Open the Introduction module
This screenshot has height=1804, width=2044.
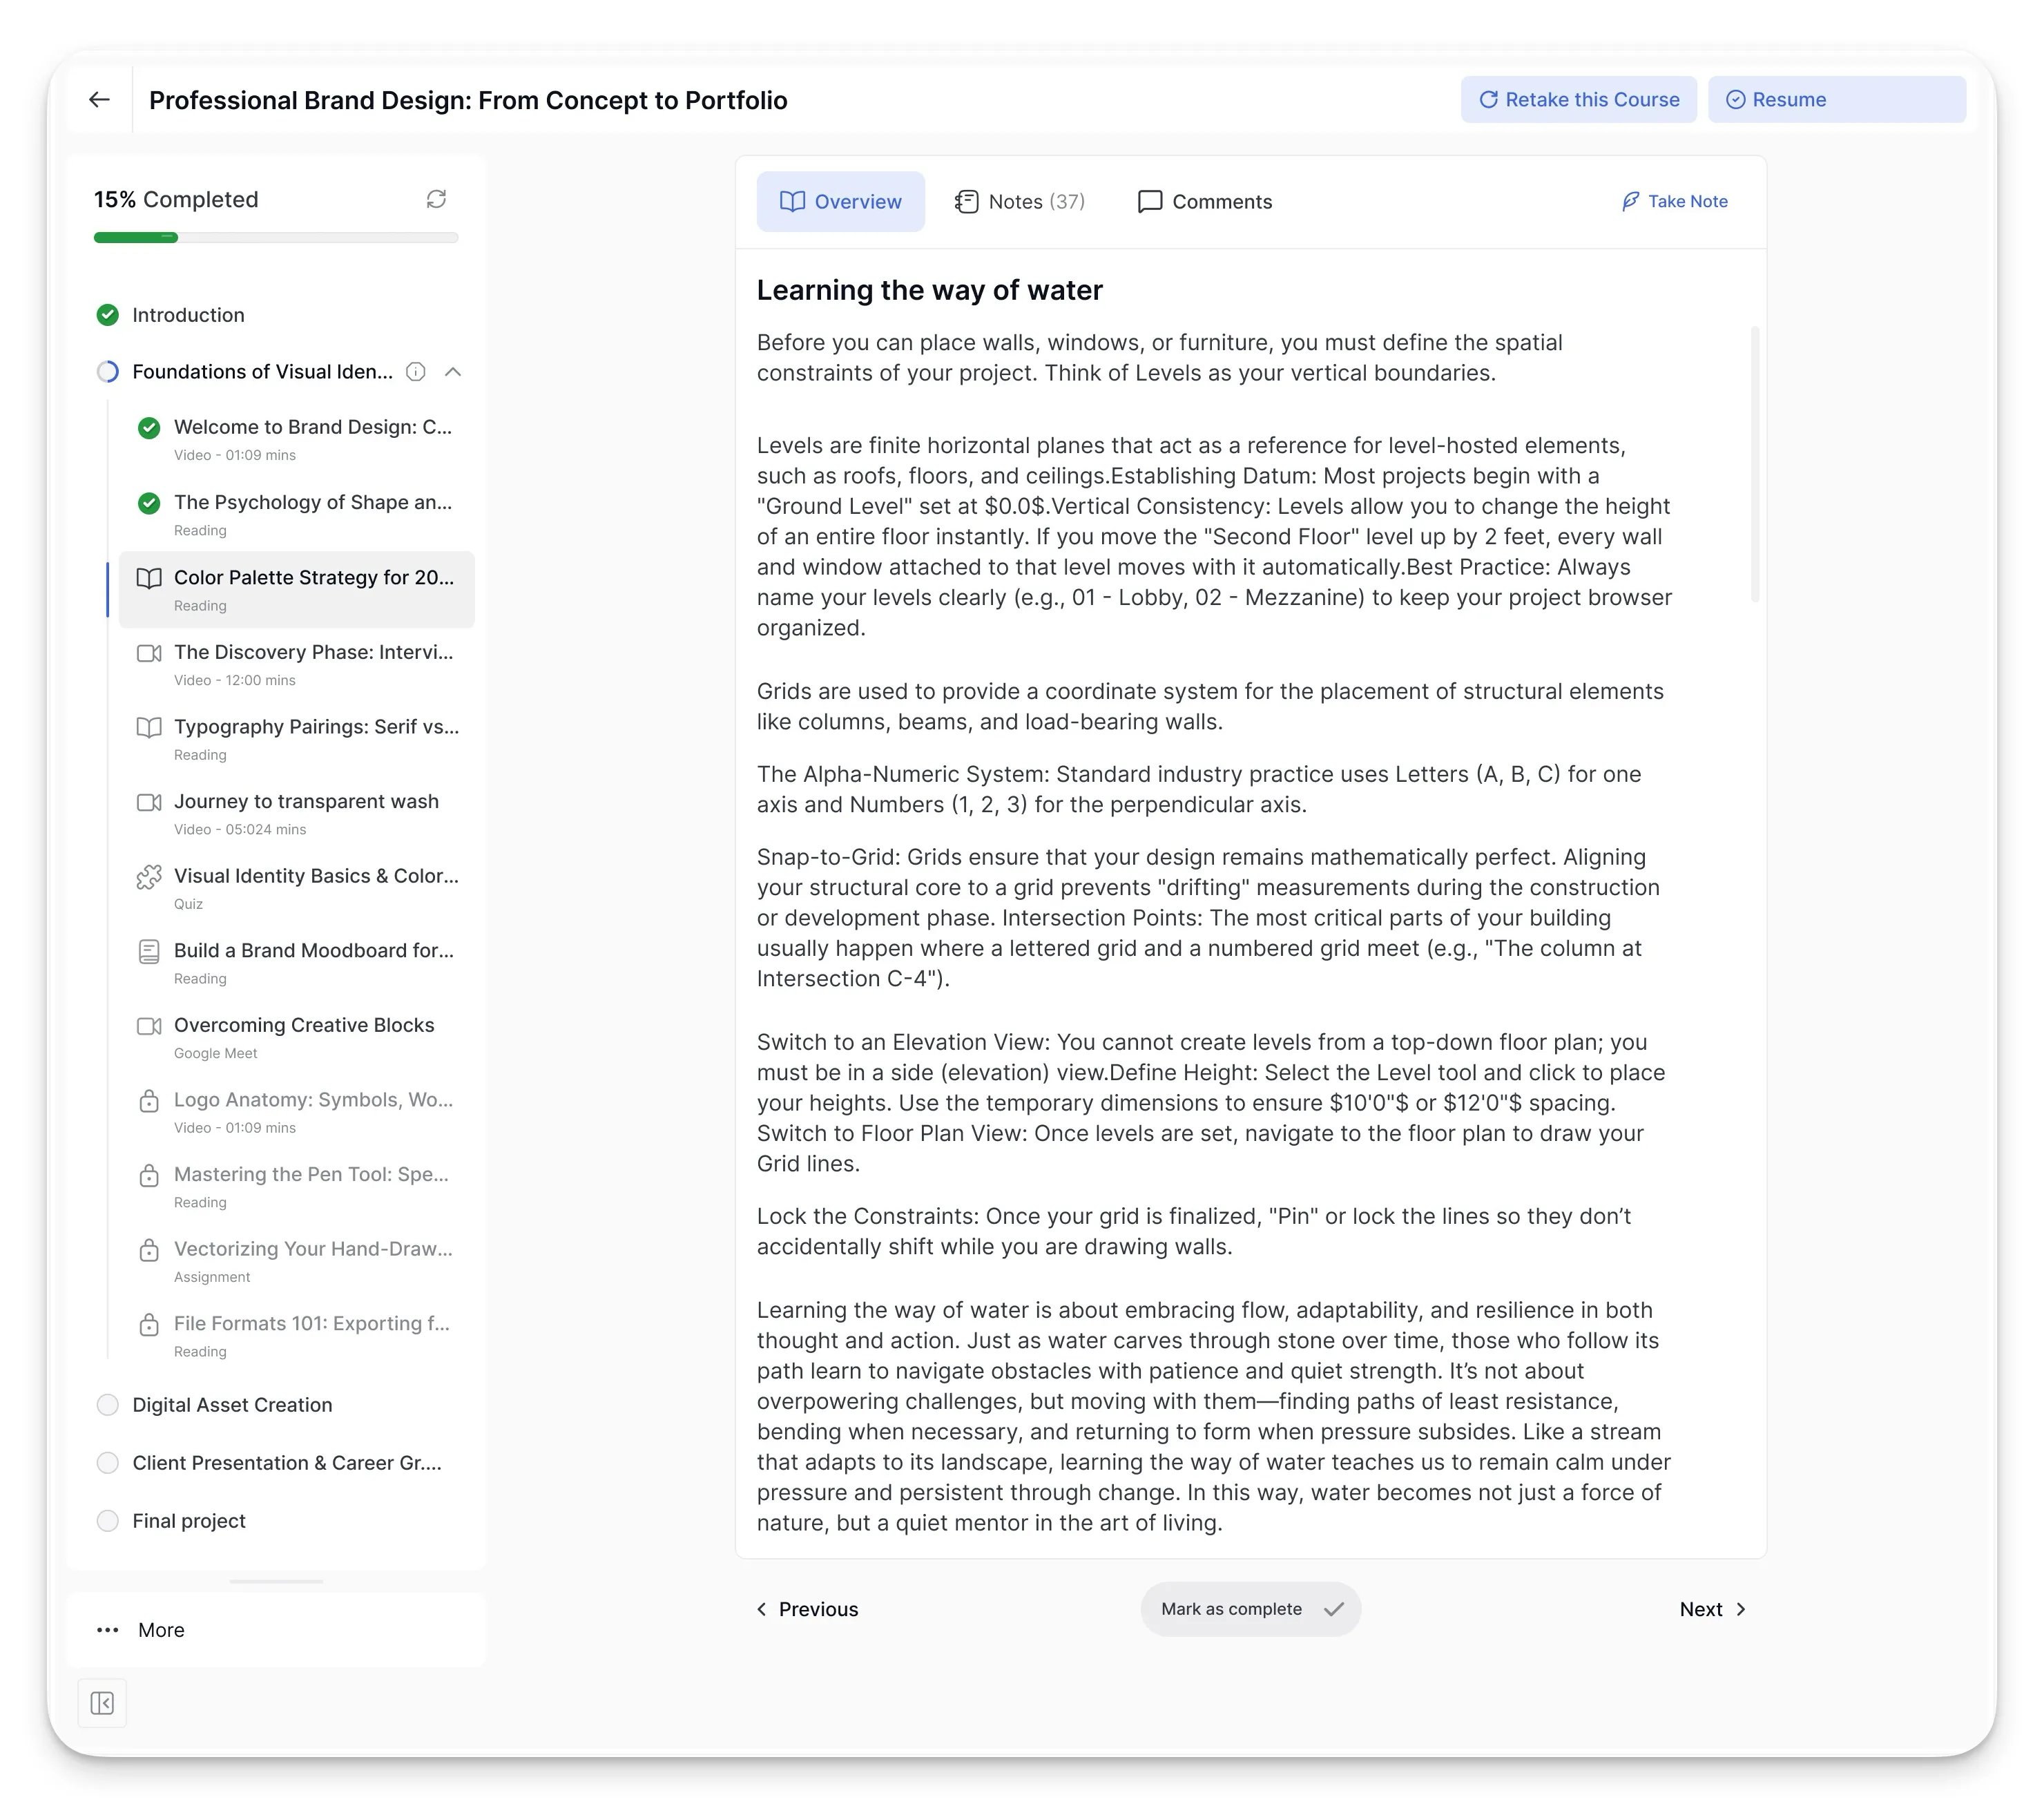click(189, 315)
